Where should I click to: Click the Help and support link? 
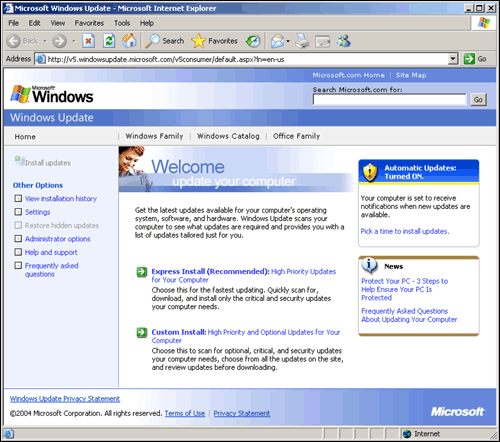coord(51,252)
